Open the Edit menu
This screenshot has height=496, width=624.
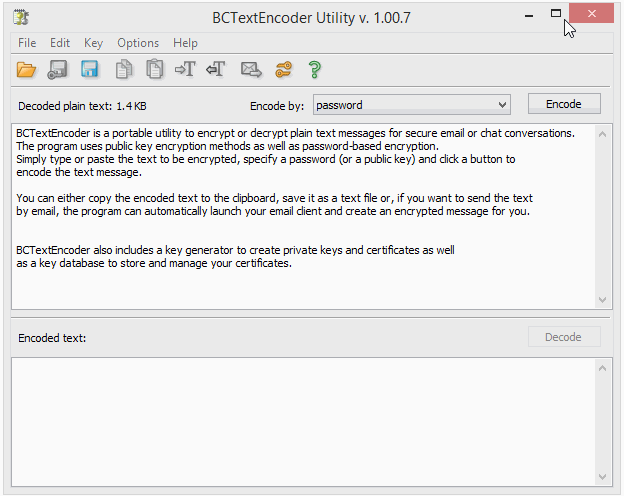[60, 43]
